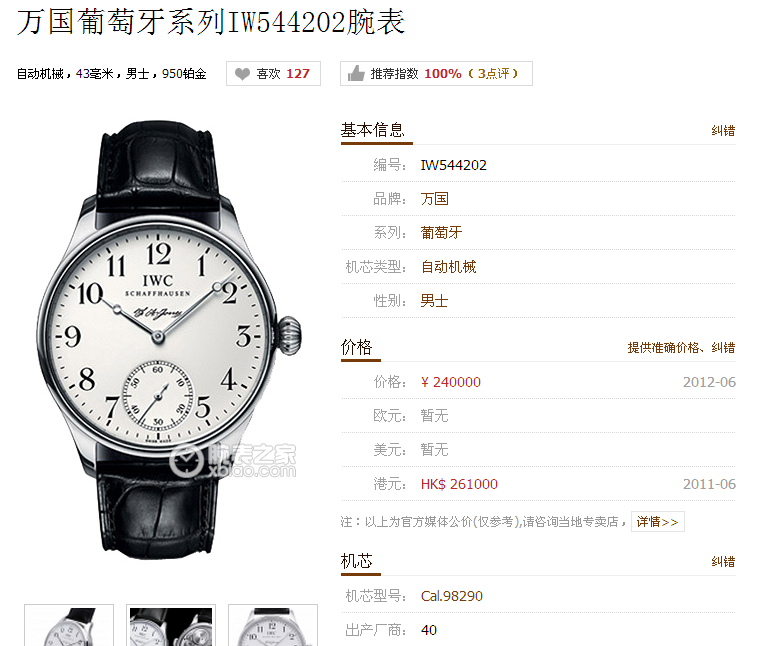765x646 pixels.
Task: Open the 万国 brand link
Action: 434,199
